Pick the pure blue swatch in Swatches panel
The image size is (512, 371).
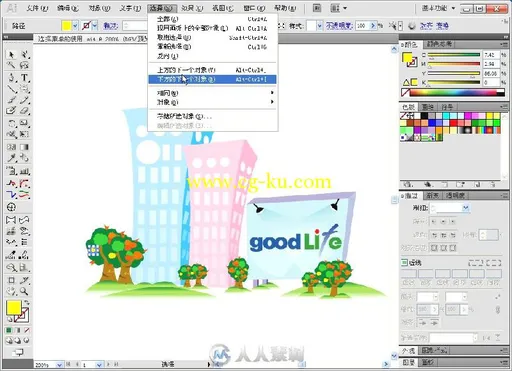432,123
